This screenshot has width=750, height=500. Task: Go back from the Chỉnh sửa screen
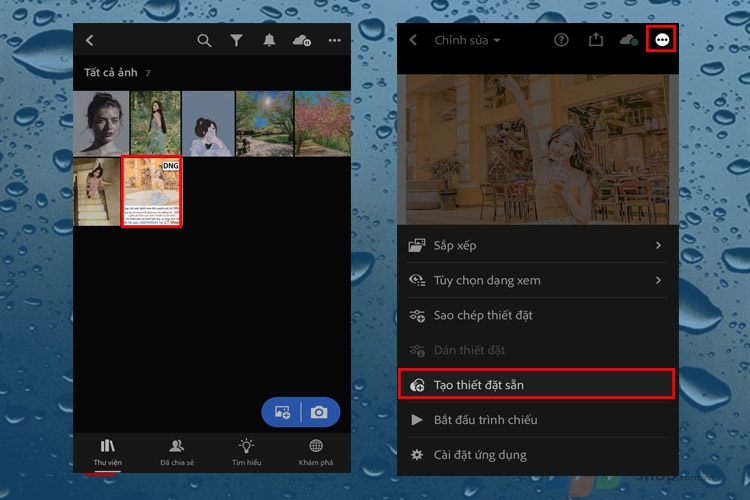pos(413,40)
